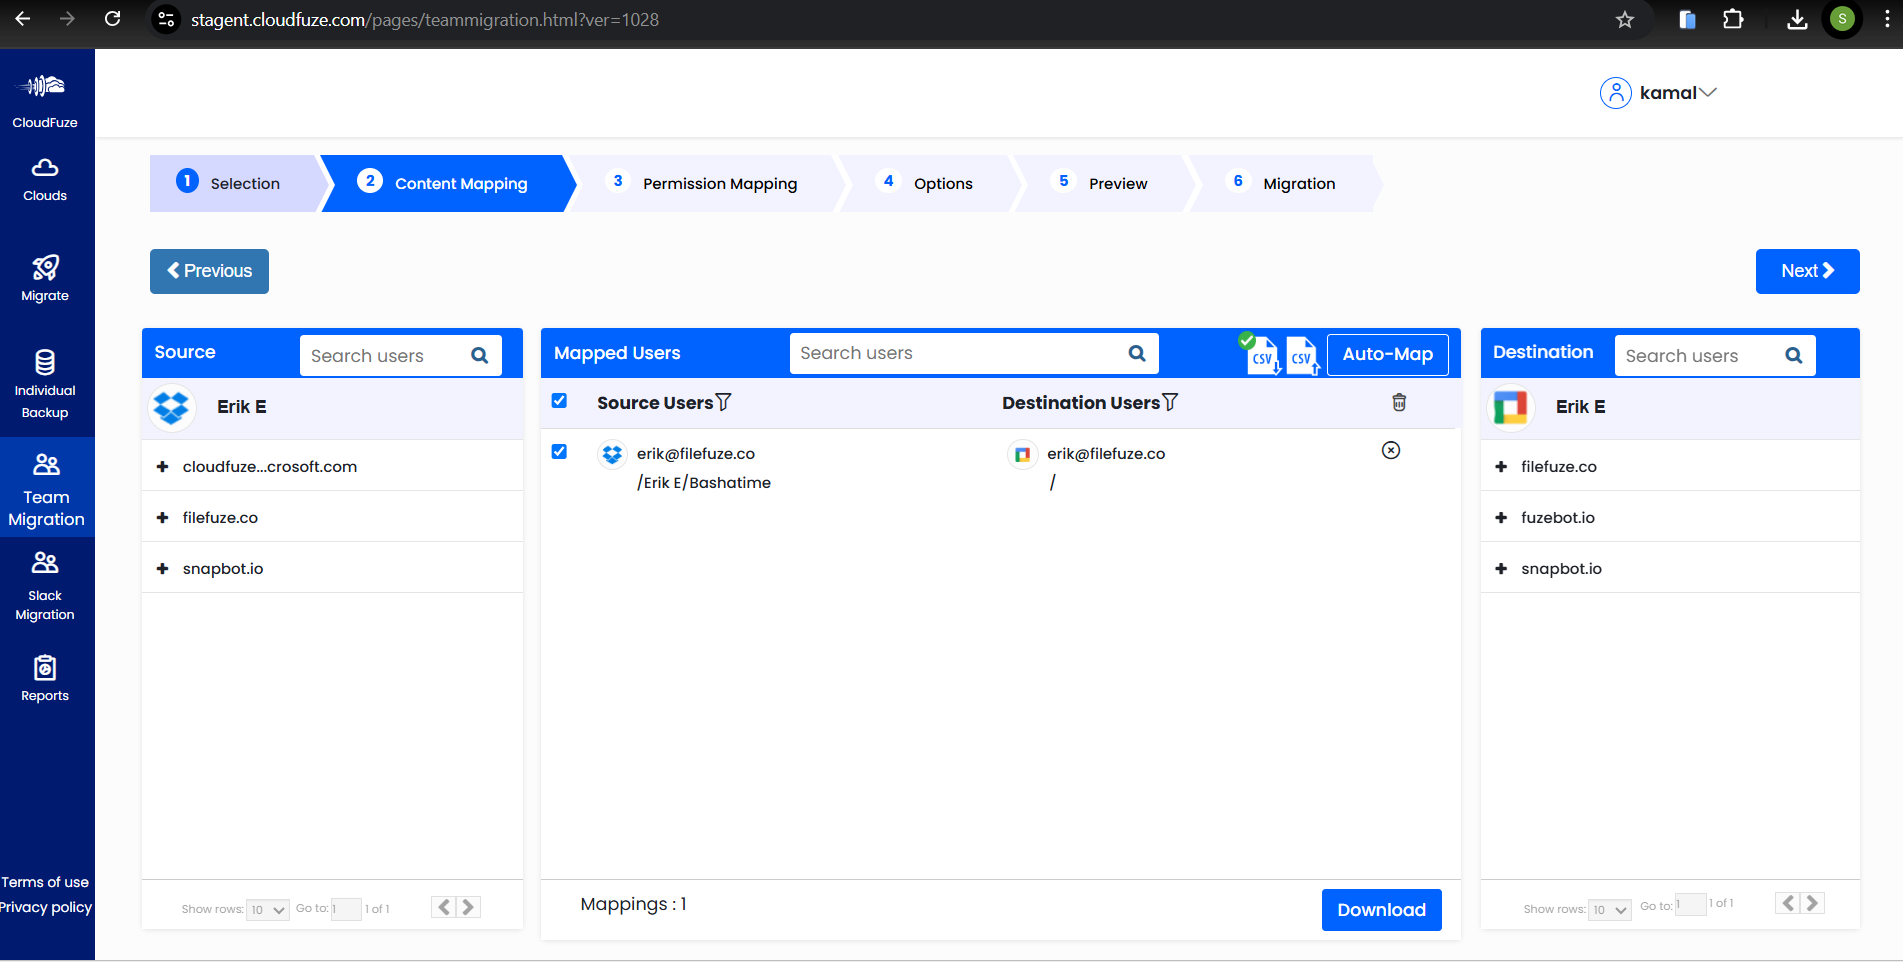Open Slack Migration in sidebar
The width and height of the screenshot is (1903, 962).
pyautogui.click(x=45, y=586)
